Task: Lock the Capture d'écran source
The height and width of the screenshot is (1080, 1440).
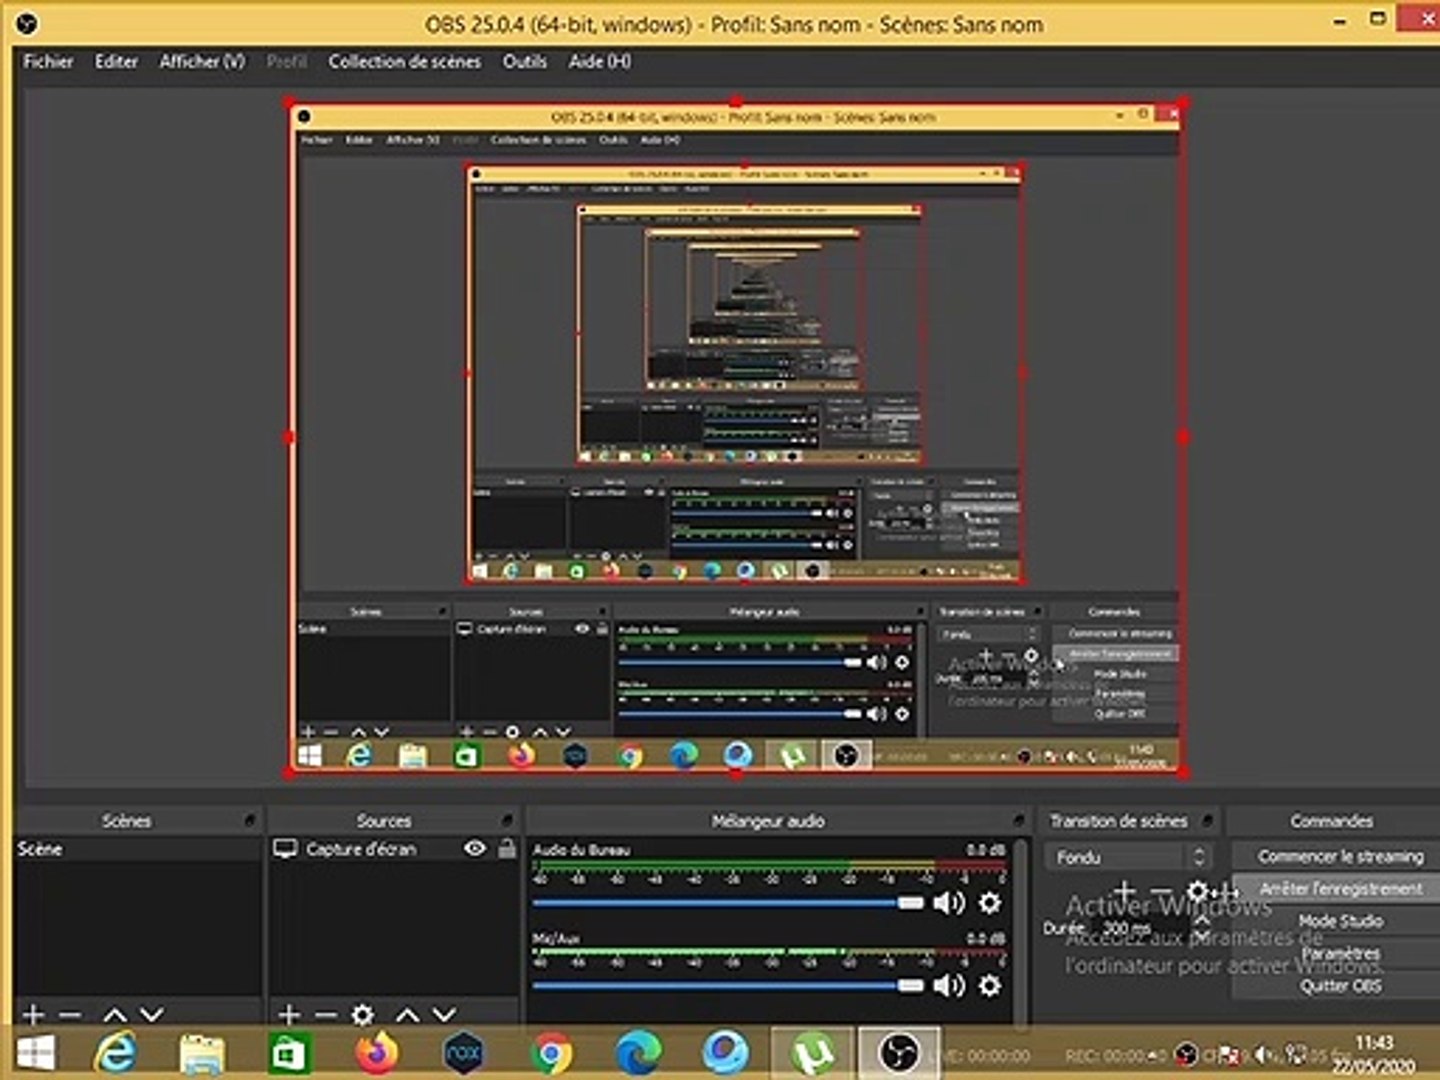Action: tap(507, 849)
